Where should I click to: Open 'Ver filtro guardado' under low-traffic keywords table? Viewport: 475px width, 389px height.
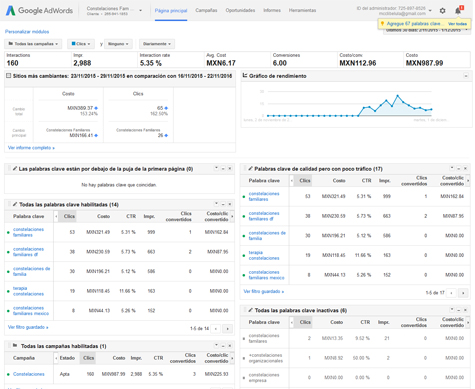pyautogui.click(x=264, y=291)
